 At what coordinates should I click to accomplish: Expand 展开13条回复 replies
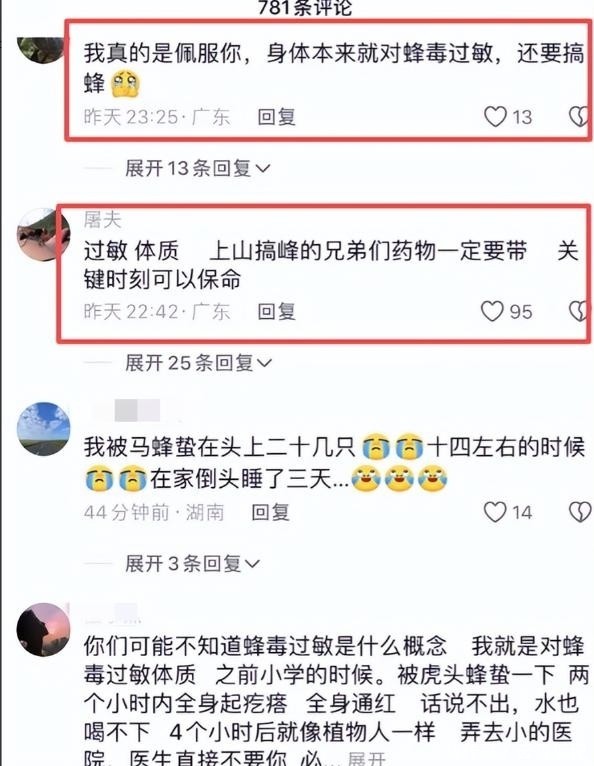click(197, 169)
